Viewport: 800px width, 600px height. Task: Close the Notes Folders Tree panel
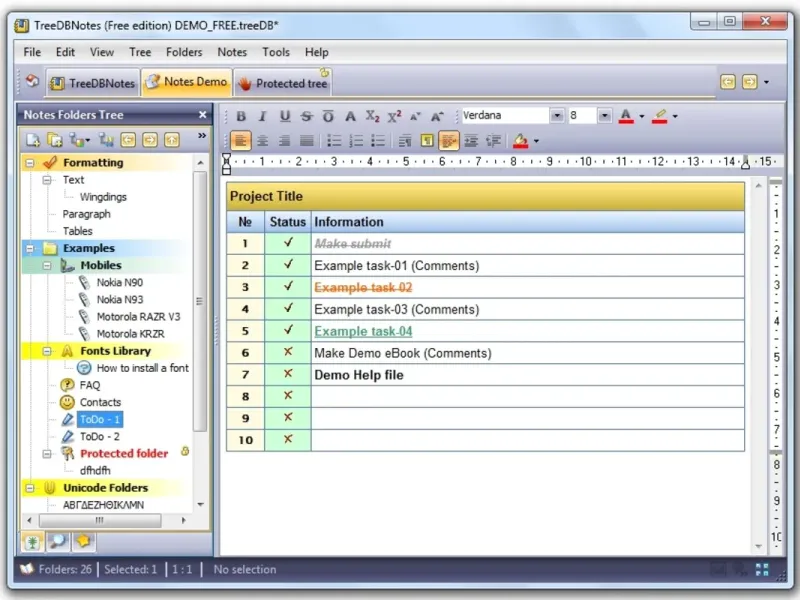(203, 115)
